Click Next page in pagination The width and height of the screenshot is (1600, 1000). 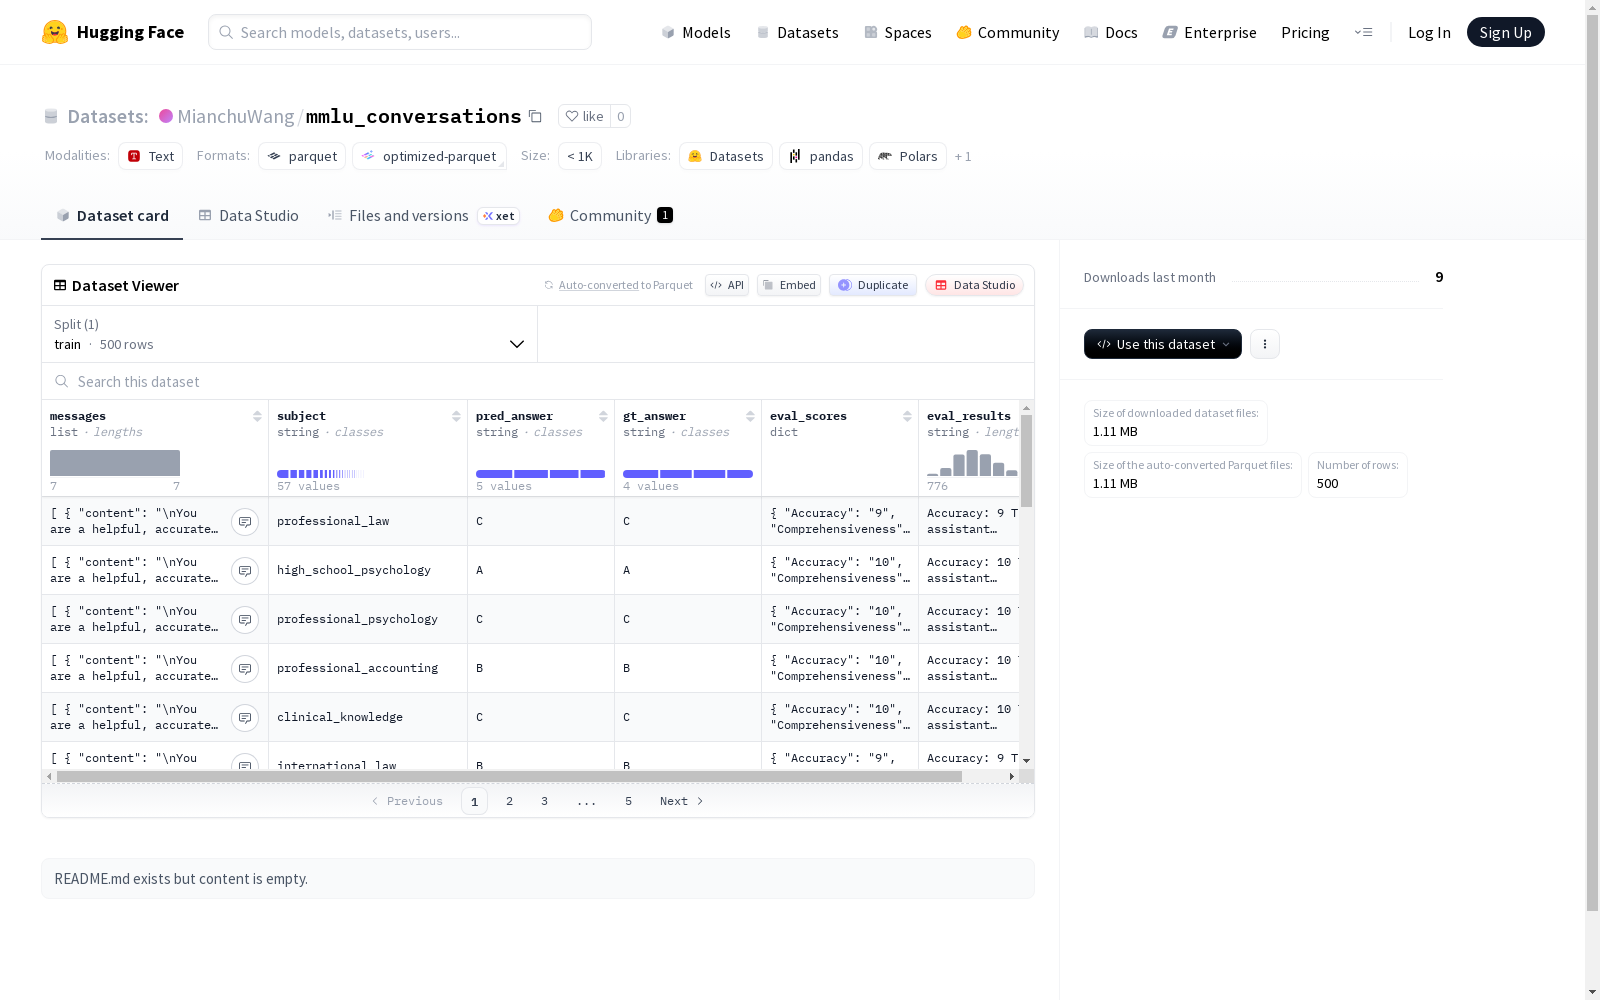coord(681,801)
